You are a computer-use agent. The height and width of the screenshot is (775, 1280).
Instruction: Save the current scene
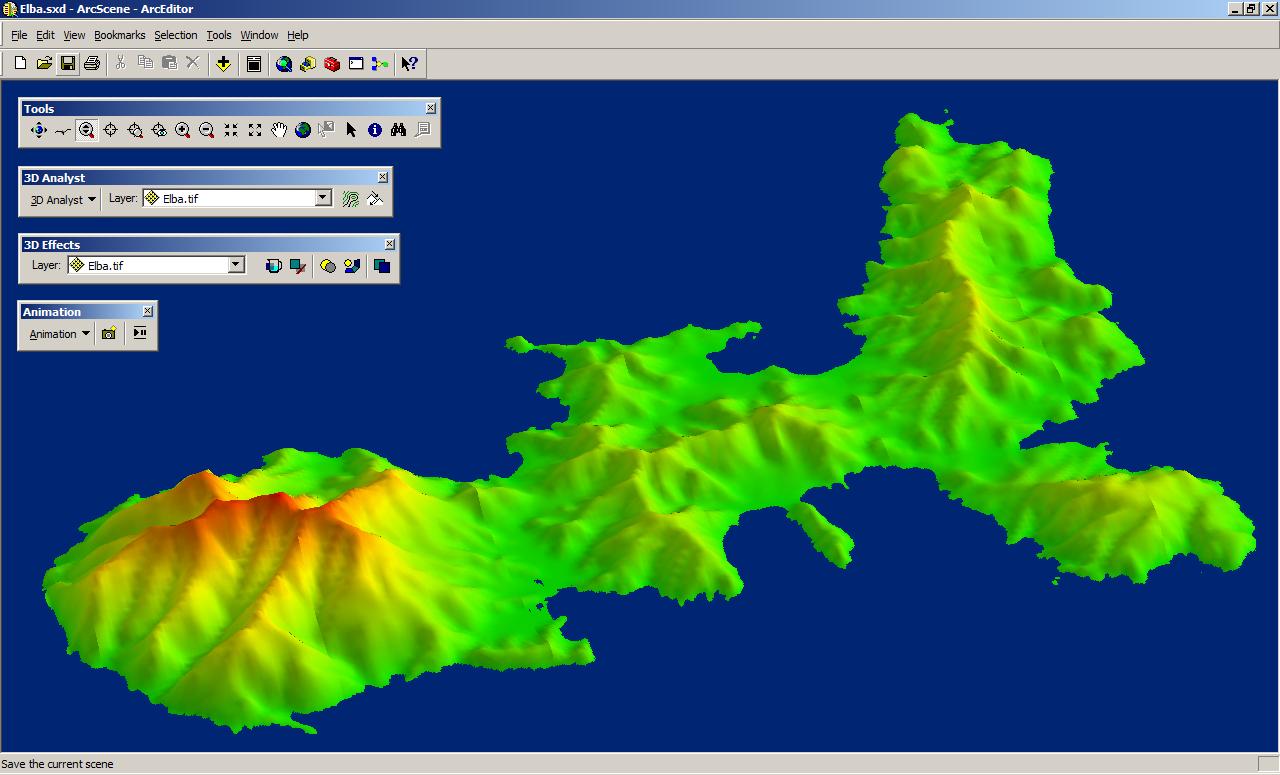pyautogui.click(x=68, y=64)
